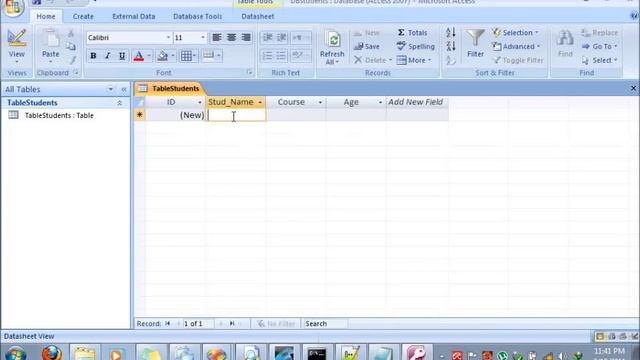Open the Font group dialog launcher
The width and height of the screenshot is (640, 360).
click(x=249, y=73)
